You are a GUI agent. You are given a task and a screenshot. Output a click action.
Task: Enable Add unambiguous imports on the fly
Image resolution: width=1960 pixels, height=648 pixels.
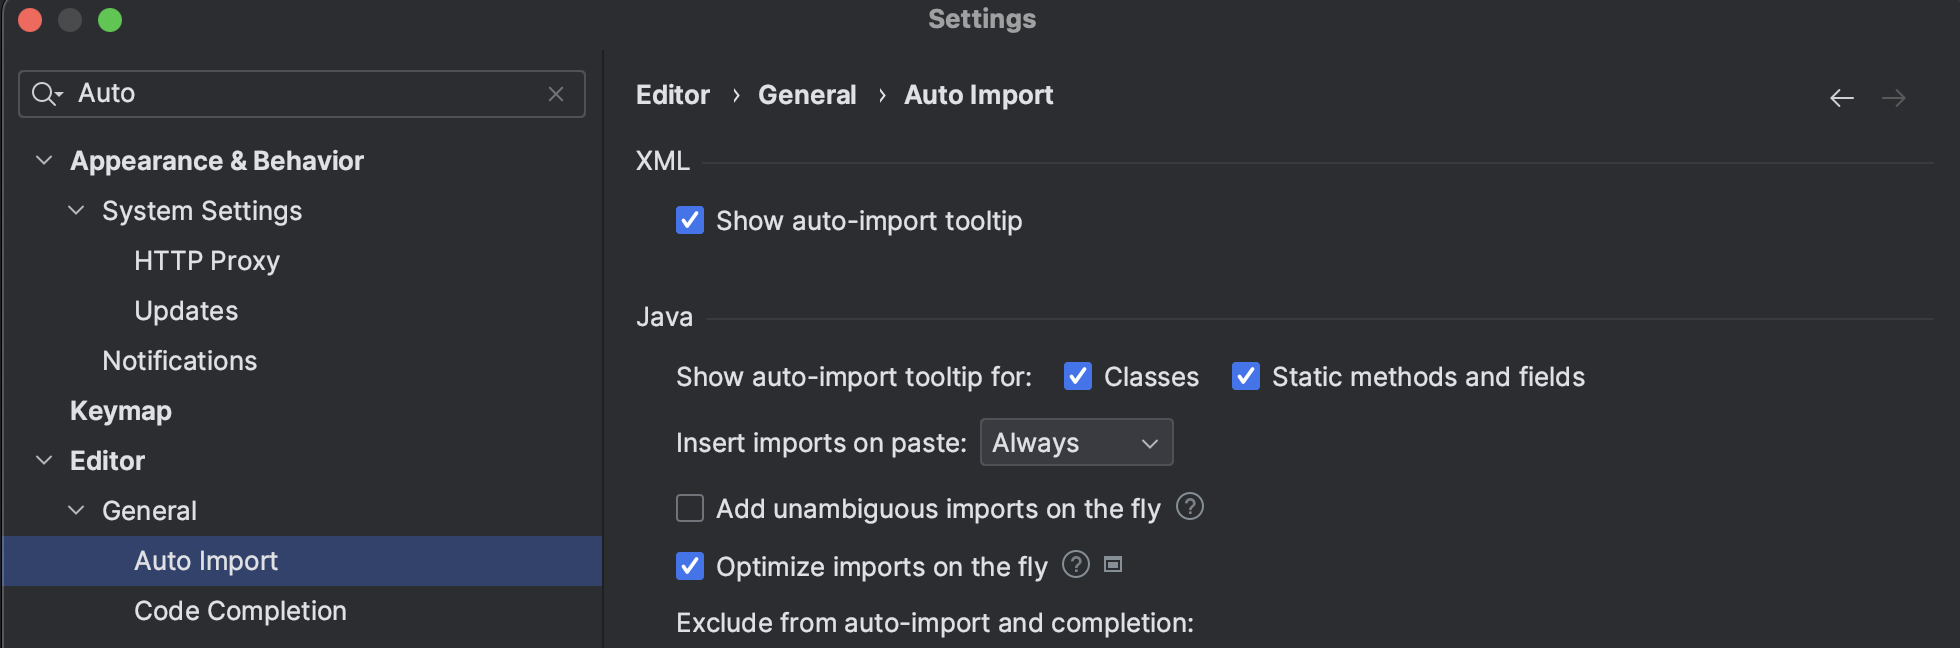[x=690, y=508]
